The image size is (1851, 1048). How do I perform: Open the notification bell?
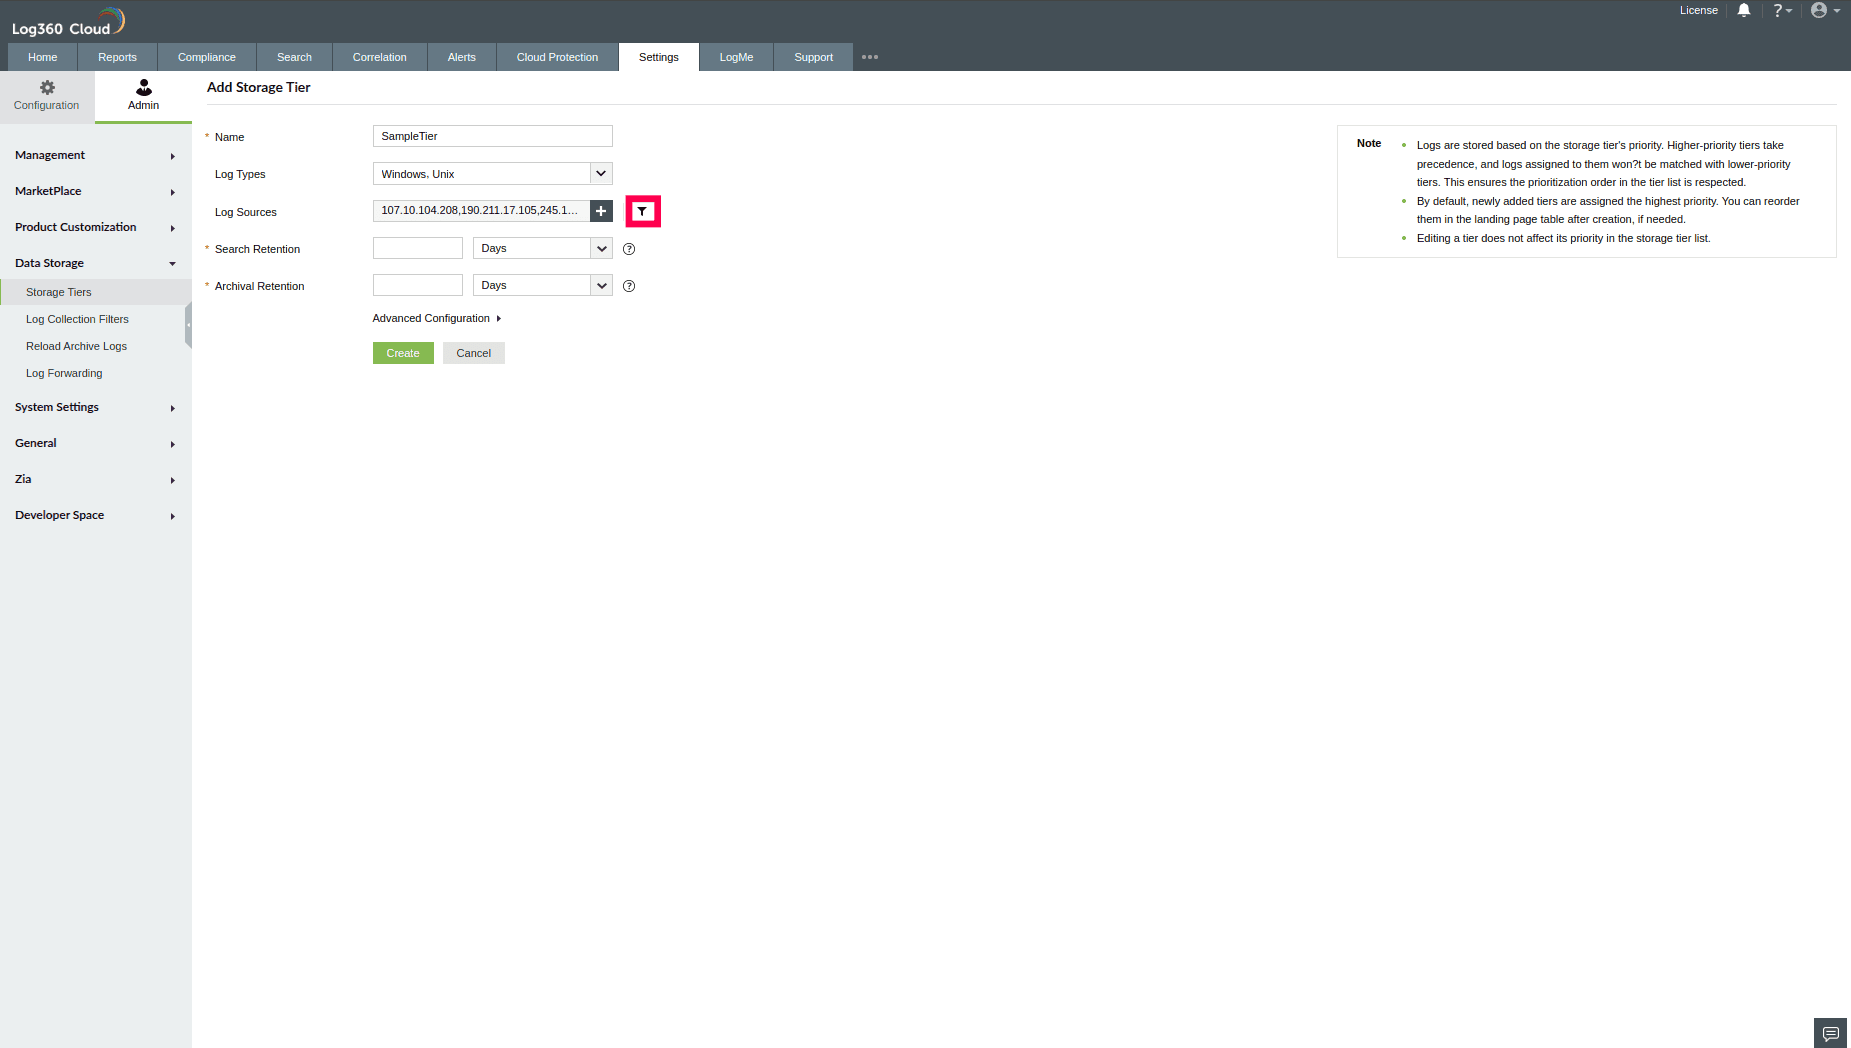coord(1744,10)
